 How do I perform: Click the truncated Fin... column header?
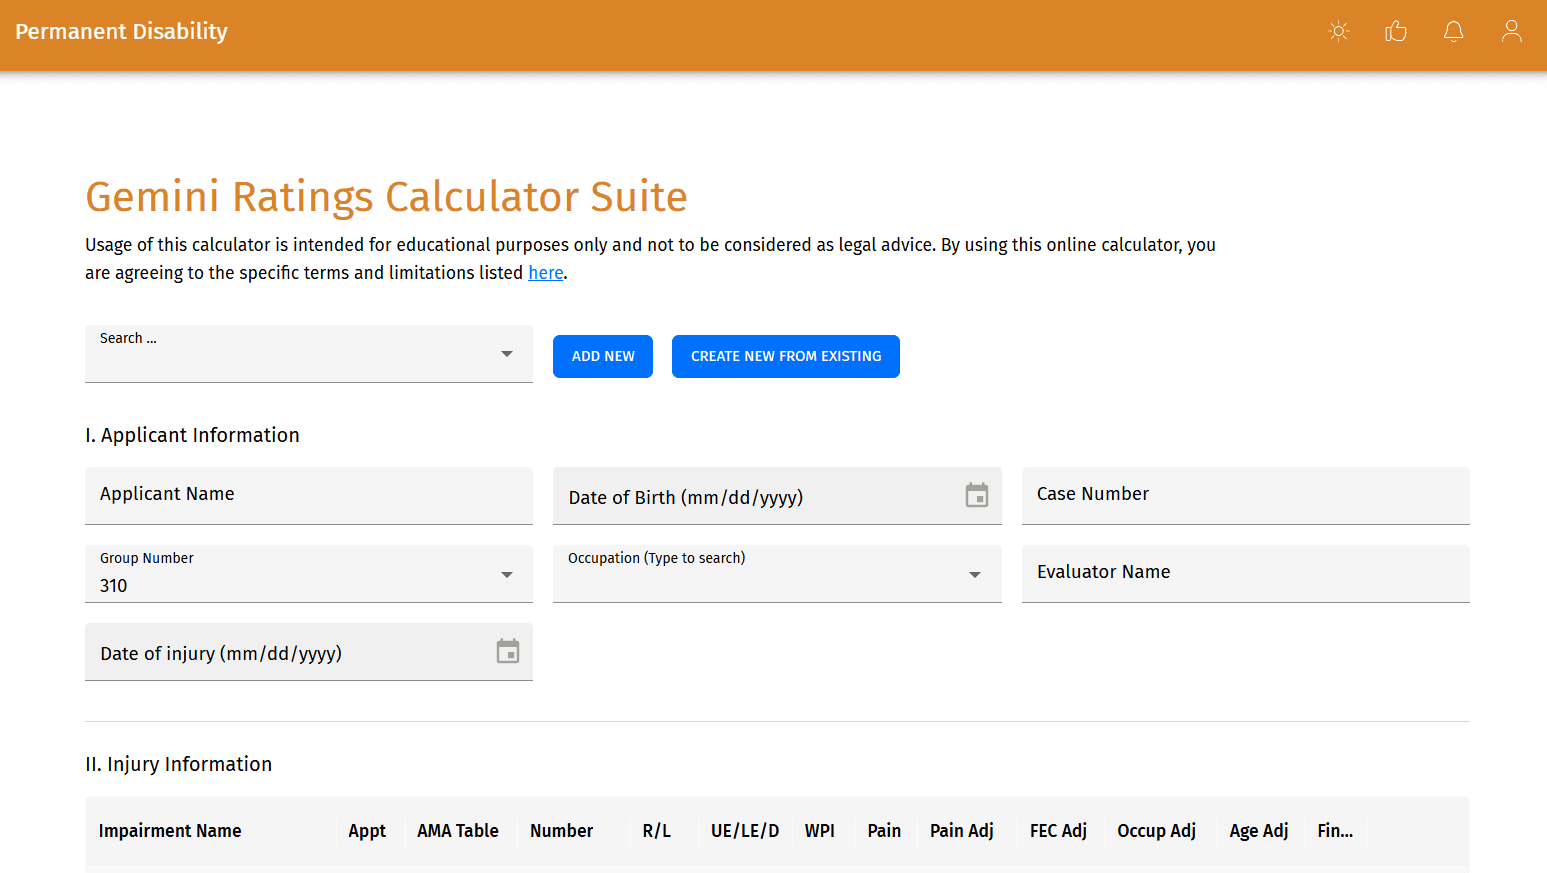click(x=1335, y=831)
